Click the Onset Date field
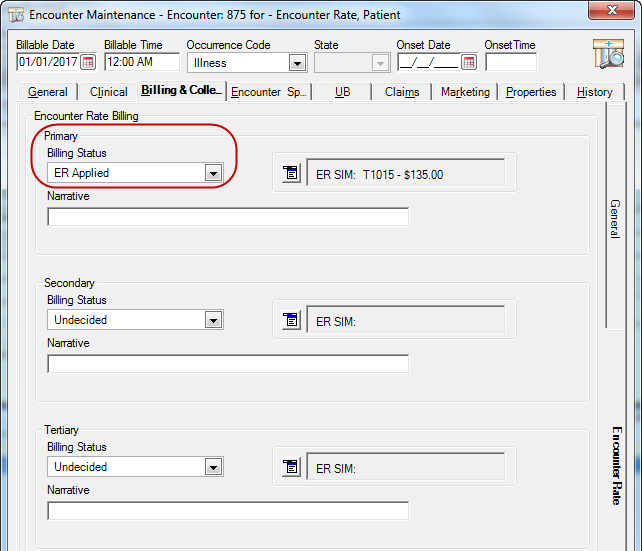Viewport: 642px width, 551px height. click(429, 62)
